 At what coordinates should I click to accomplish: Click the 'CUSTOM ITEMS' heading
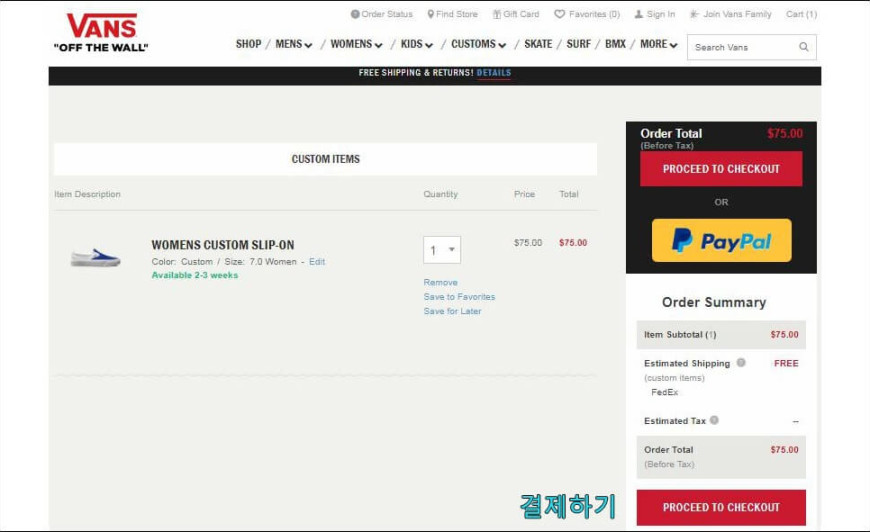326,159
